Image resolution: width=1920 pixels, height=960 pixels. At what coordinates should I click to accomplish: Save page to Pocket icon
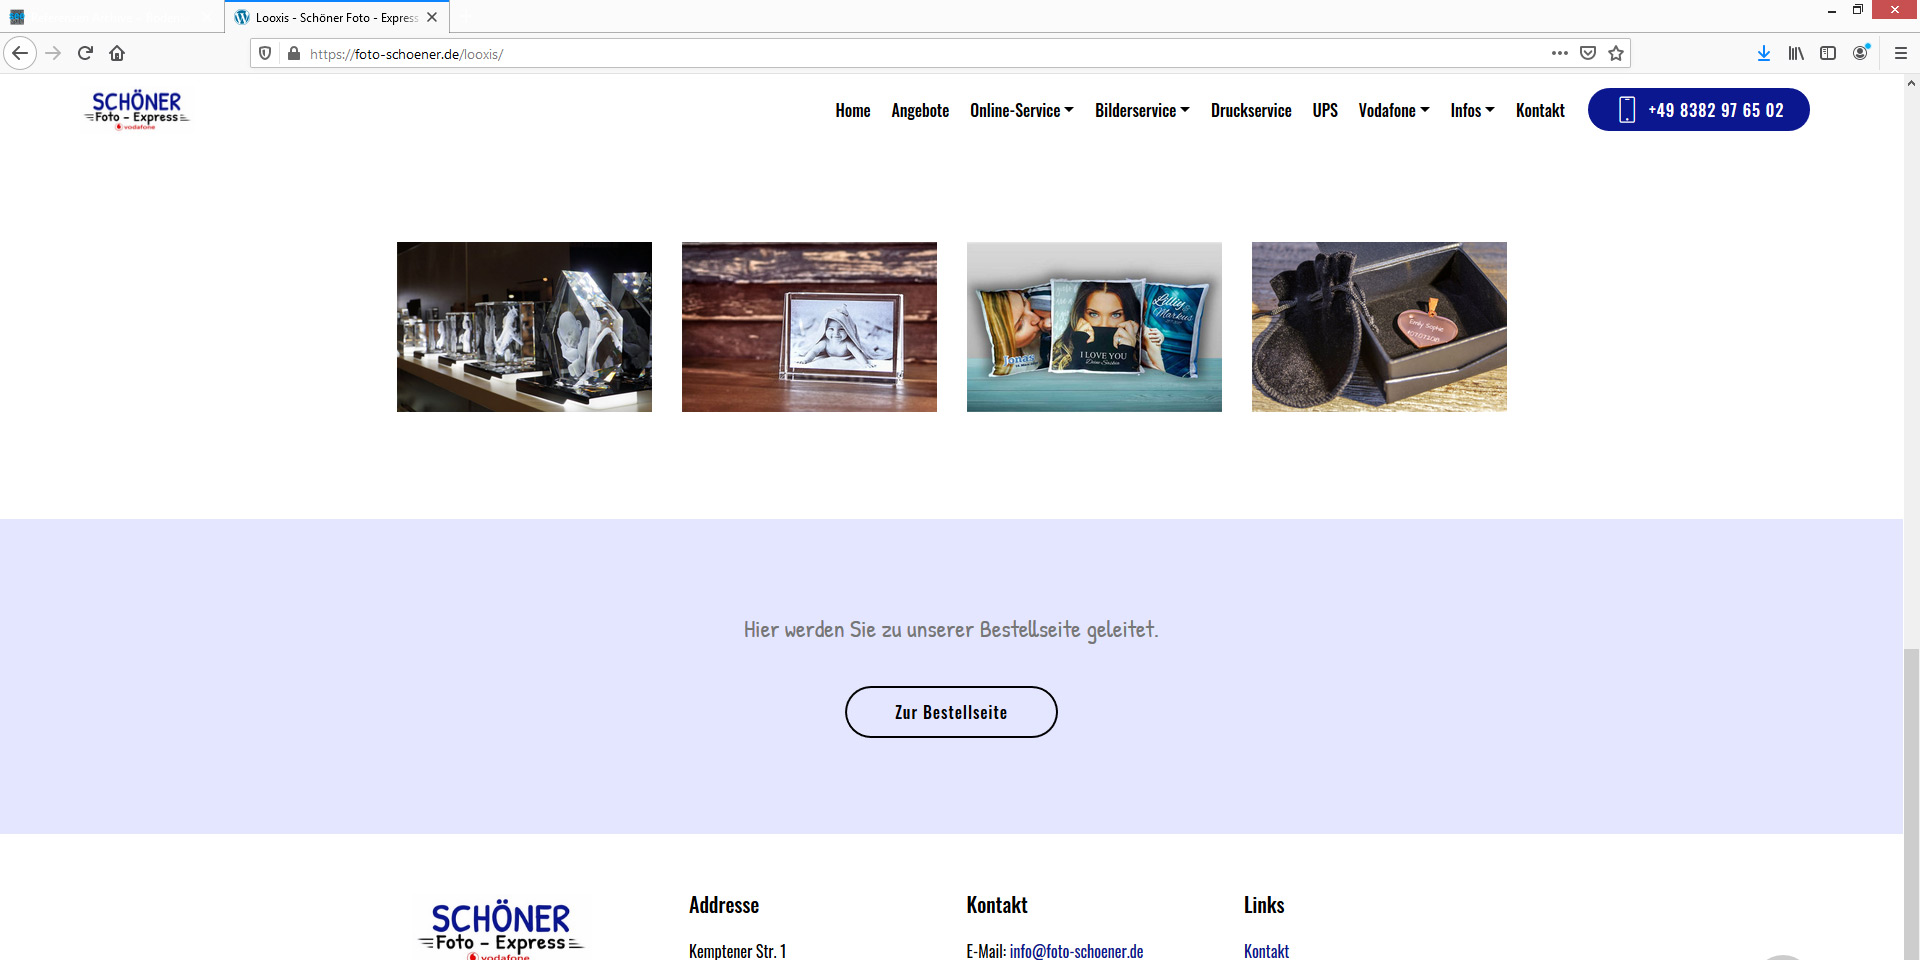(1588, 53)
